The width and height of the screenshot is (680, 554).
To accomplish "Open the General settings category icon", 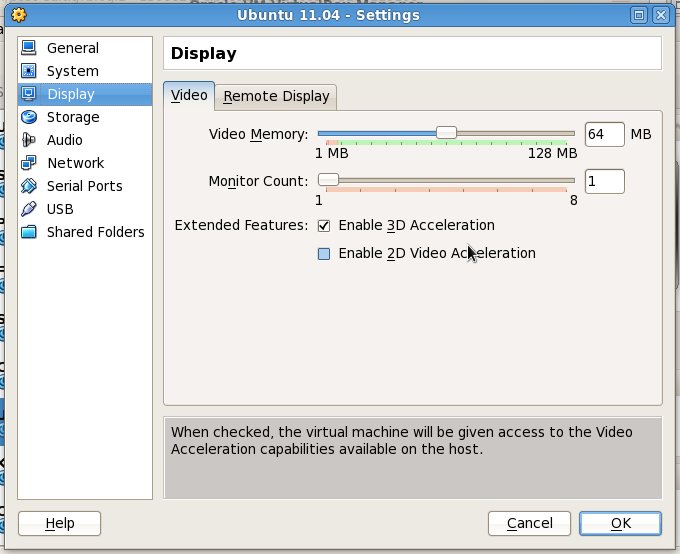I will click(x=28, y=48).
